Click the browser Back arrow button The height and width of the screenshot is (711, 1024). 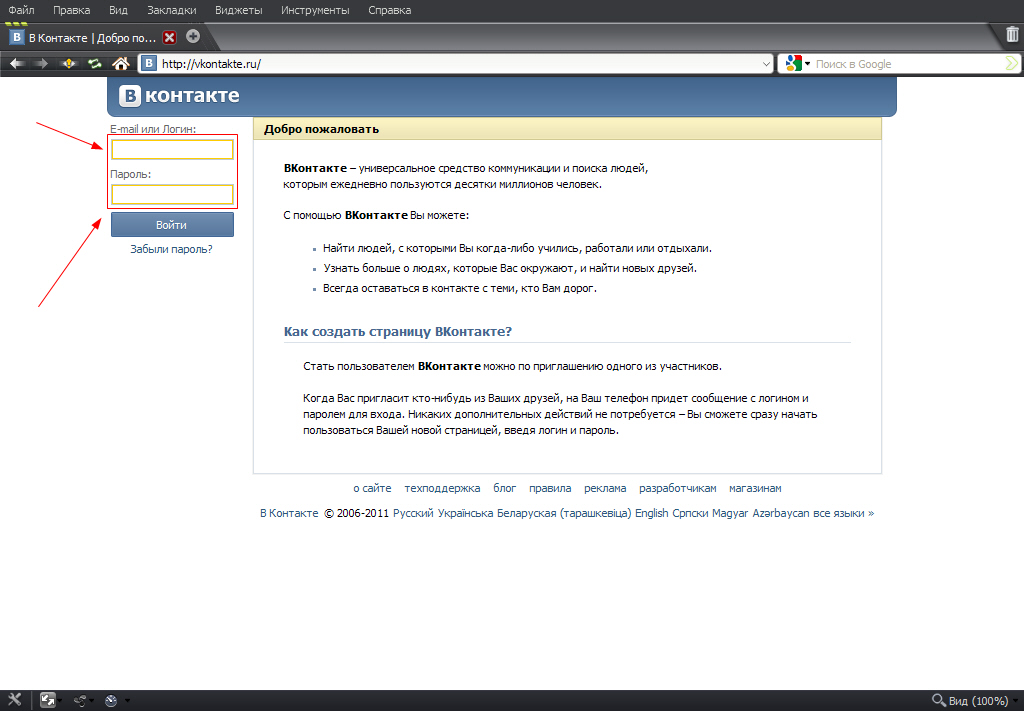[x=16, y=64]
